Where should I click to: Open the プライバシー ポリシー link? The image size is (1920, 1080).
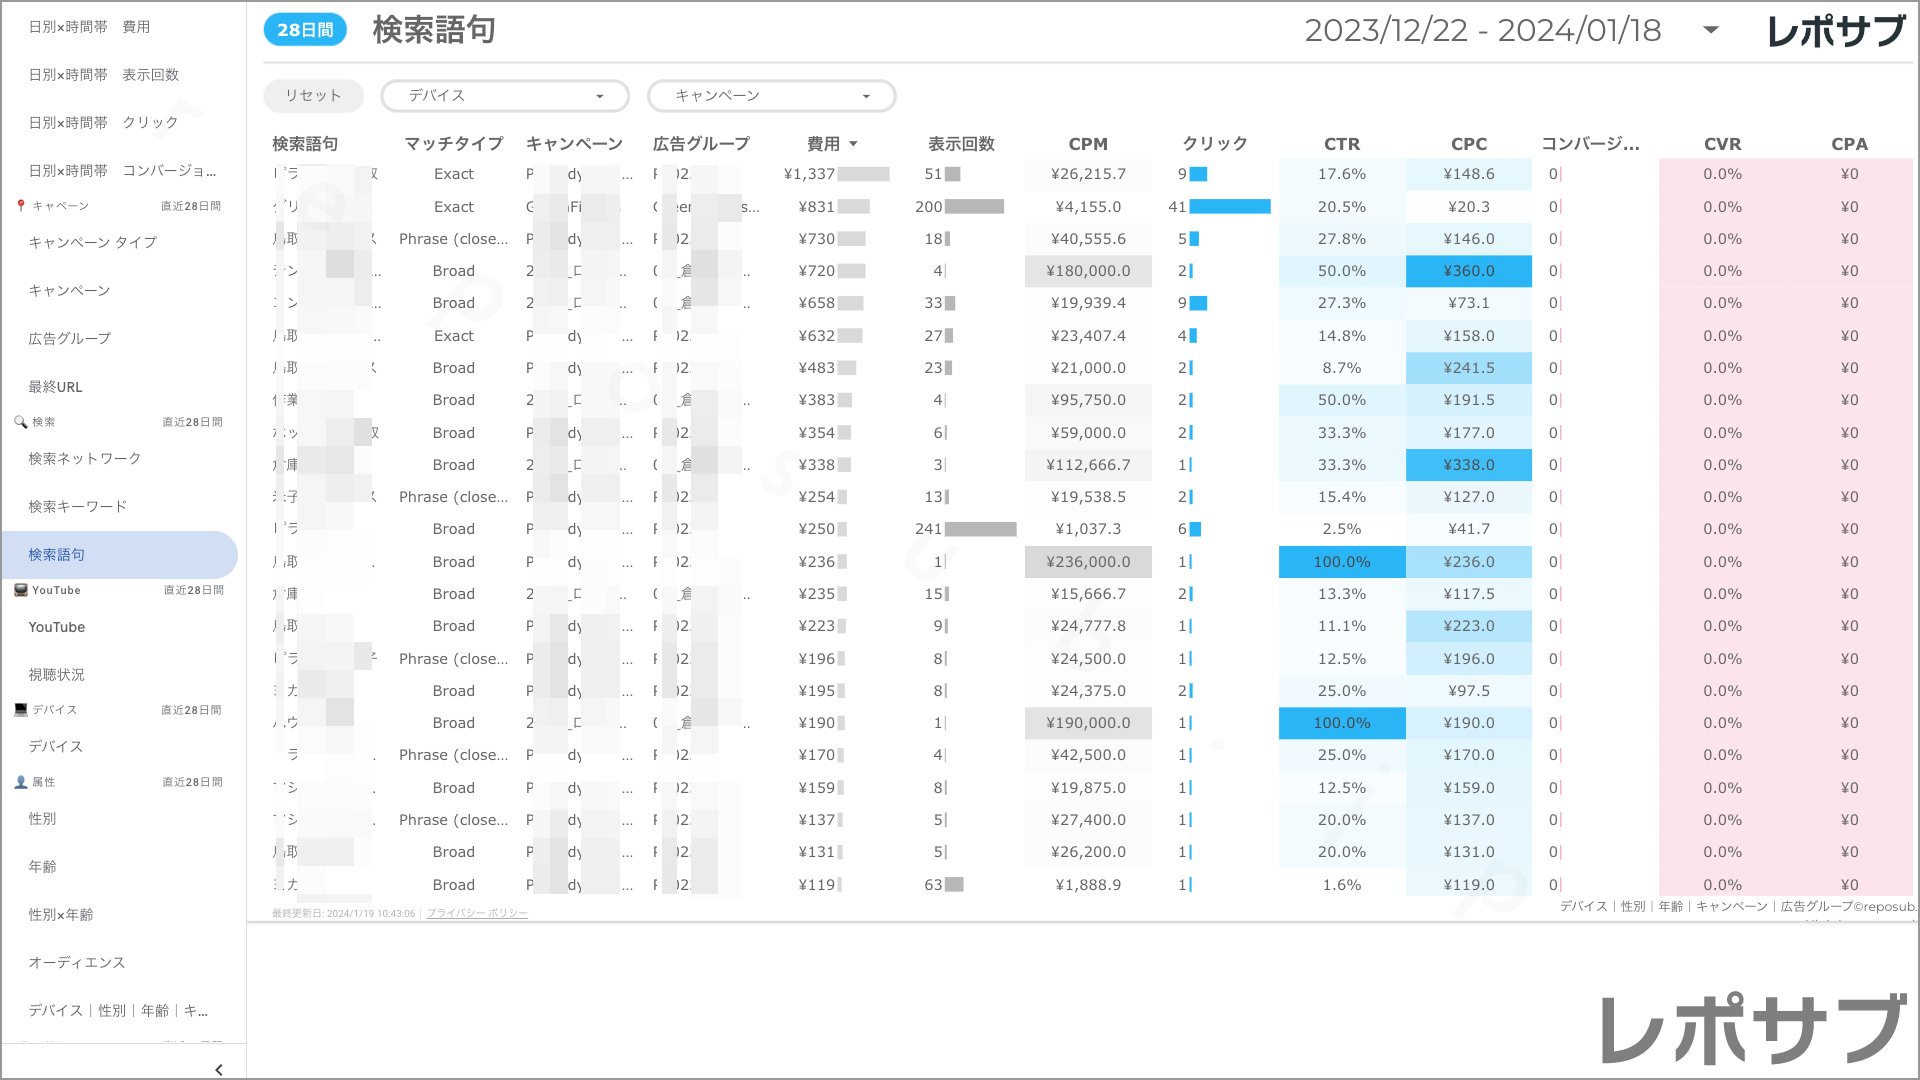477,913
